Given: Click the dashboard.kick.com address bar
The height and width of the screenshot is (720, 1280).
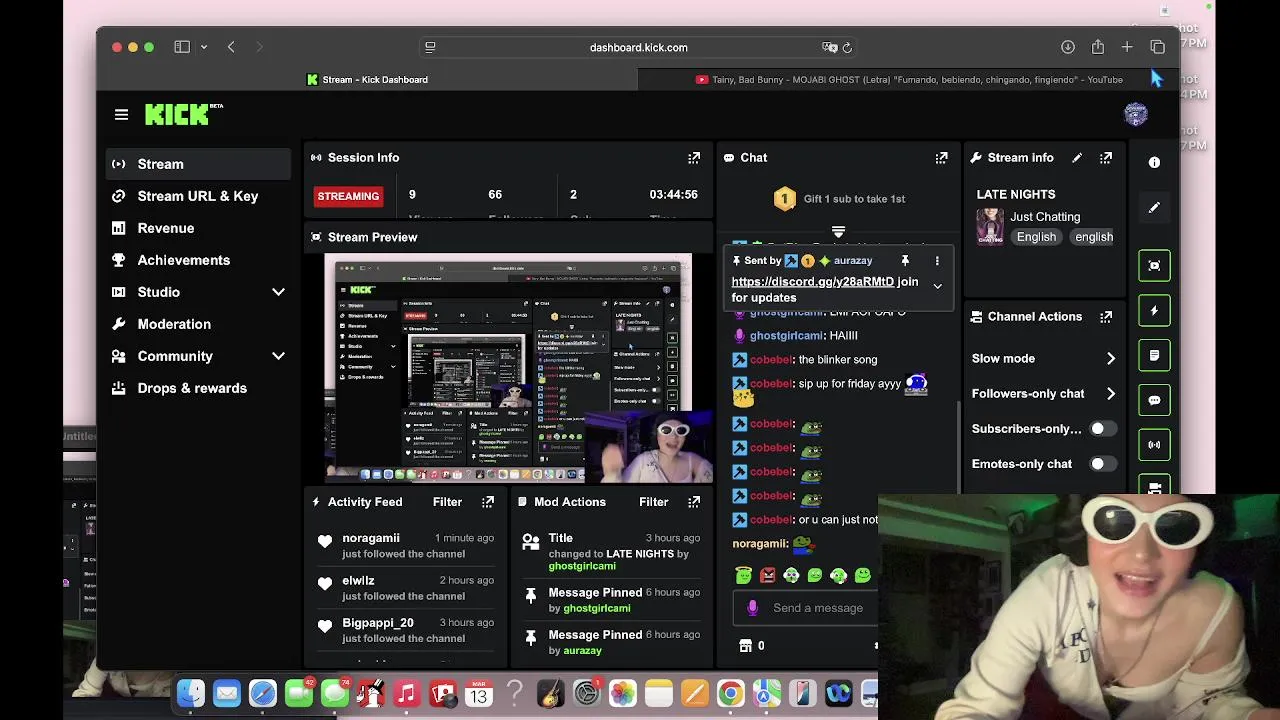Looking at the screenshot, I should 638,47.
